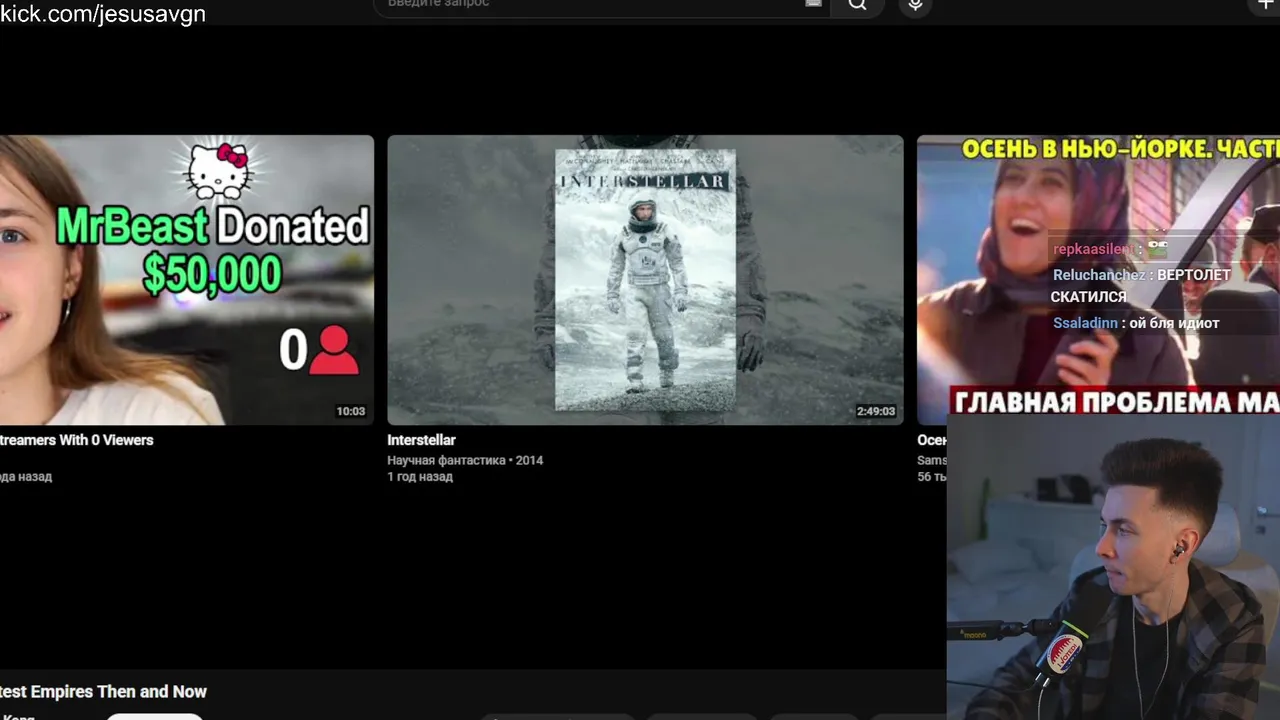Click 'Научная фантастика • 2014' text

(465, 460)
